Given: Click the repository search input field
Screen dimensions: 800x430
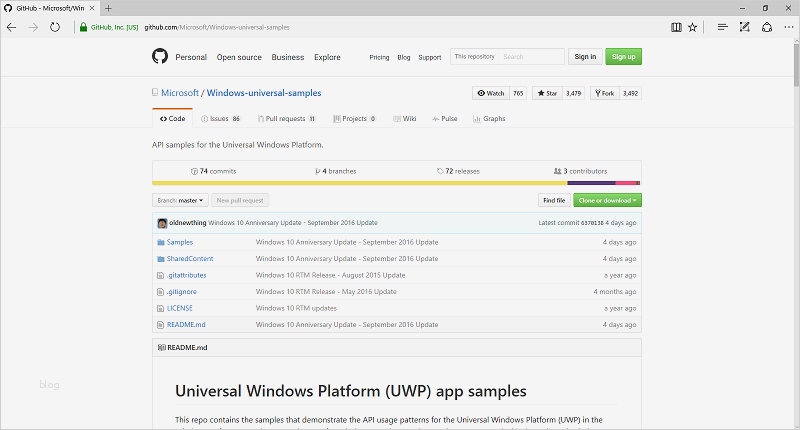Looking at the screenshot, I should (x=529, y=57).
